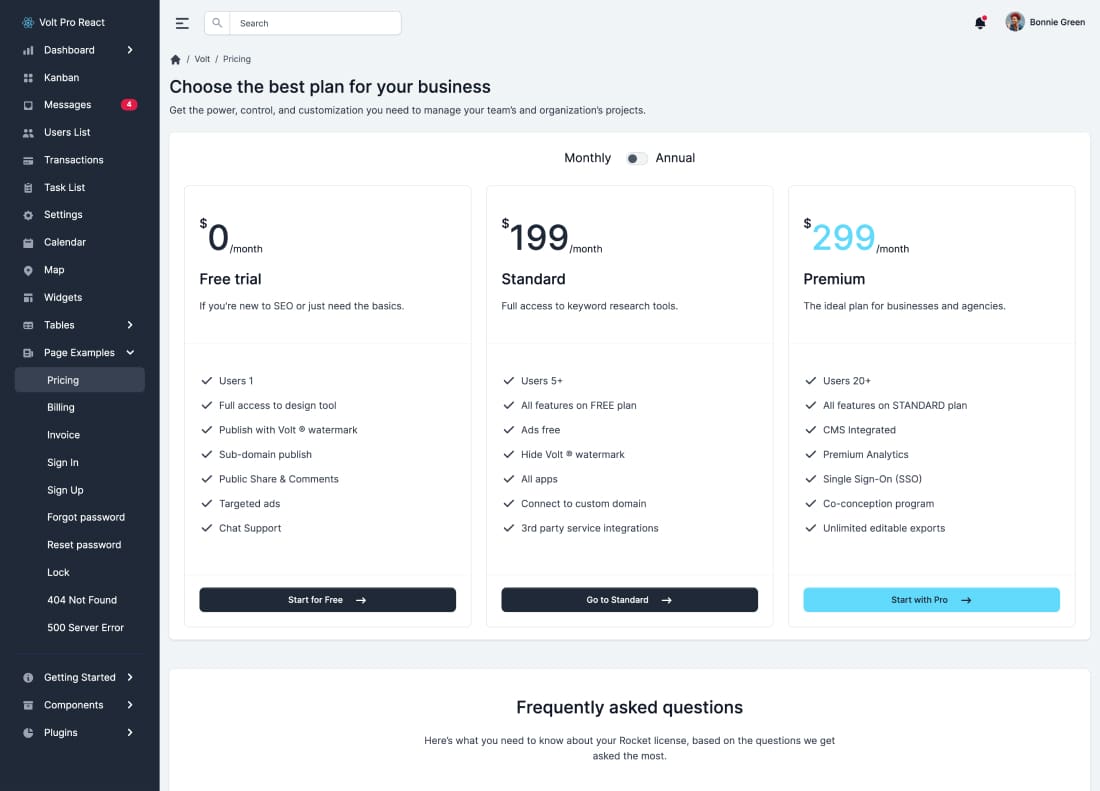Click the Go to Standard button
Viewport: 1100px width, 791px height.
[629, 600]
